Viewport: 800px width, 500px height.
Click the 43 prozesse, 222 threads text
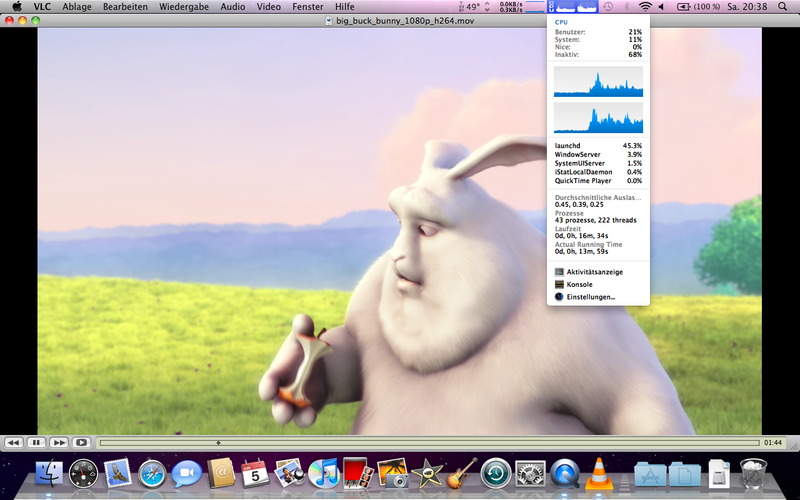[595, 220]
